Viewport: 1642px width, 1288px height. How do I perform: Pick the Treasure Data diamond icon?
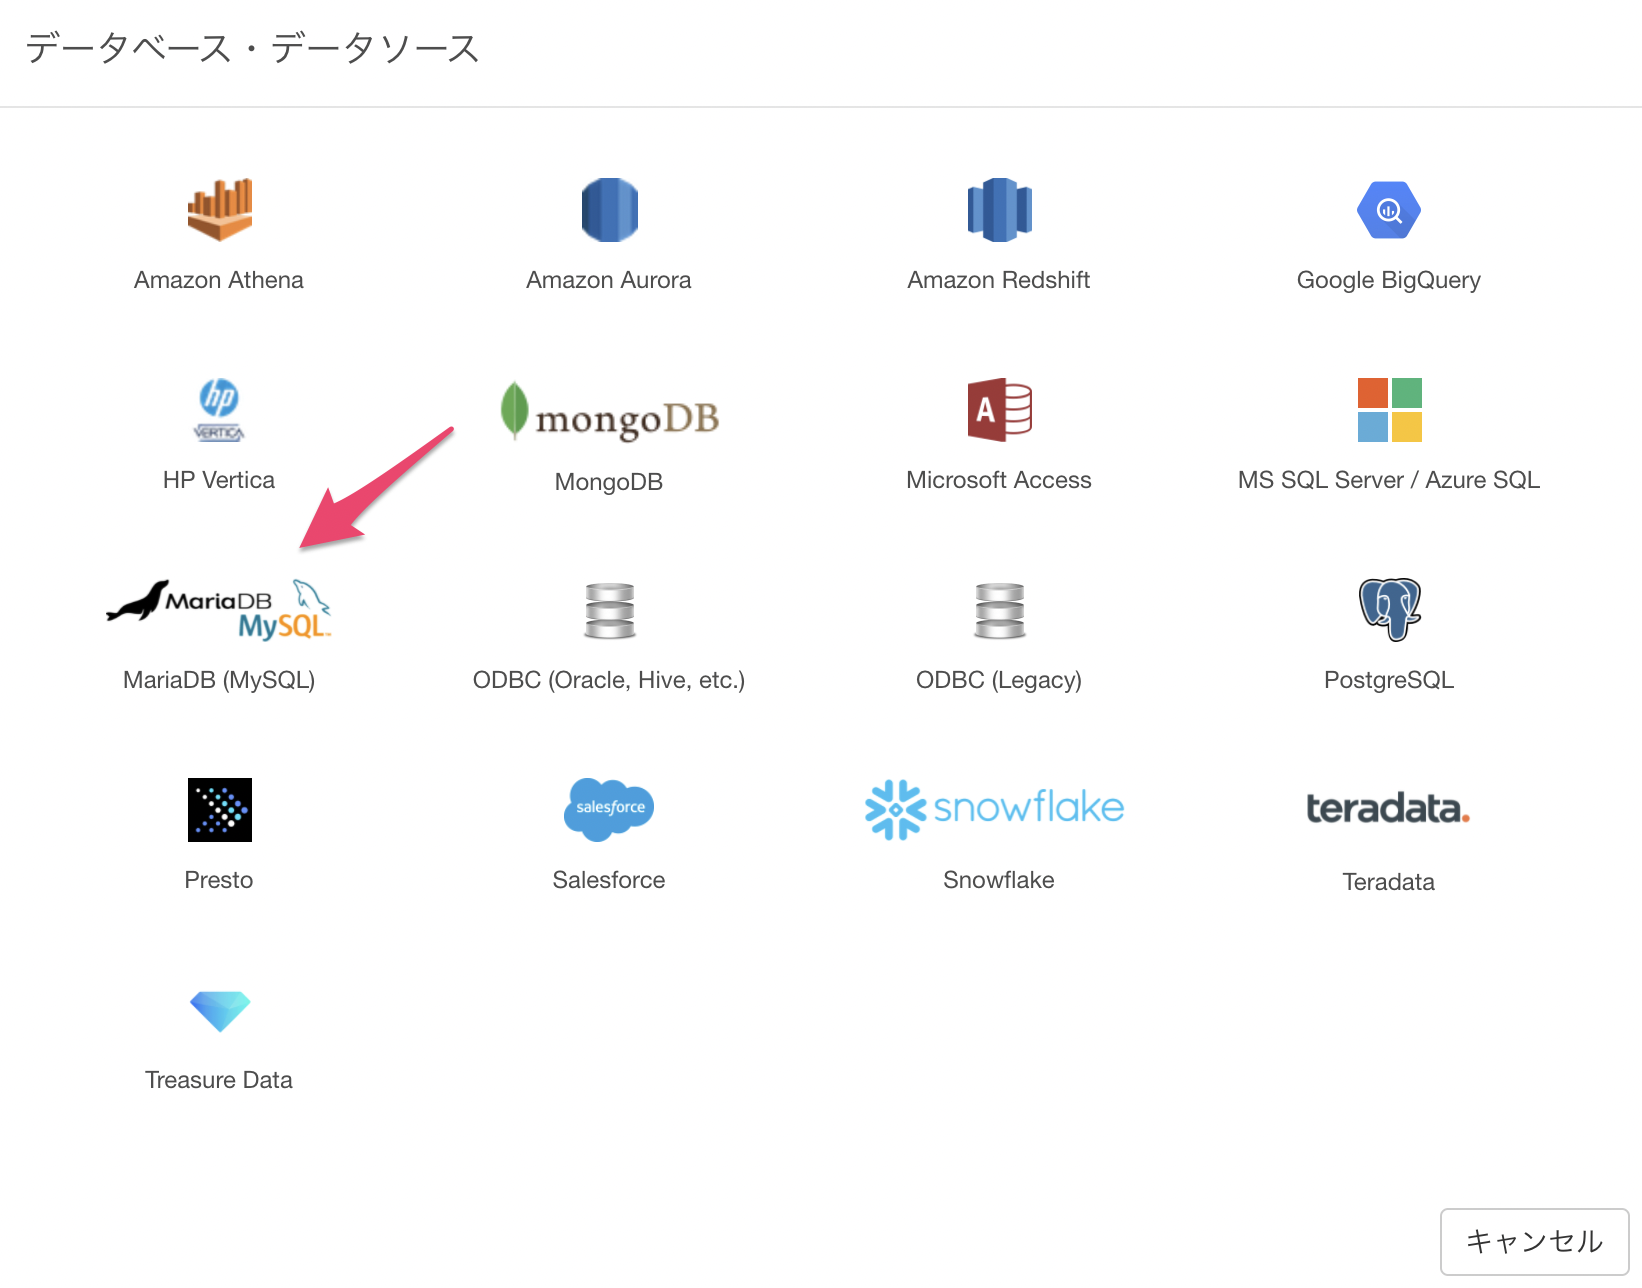coord(220,1011)
